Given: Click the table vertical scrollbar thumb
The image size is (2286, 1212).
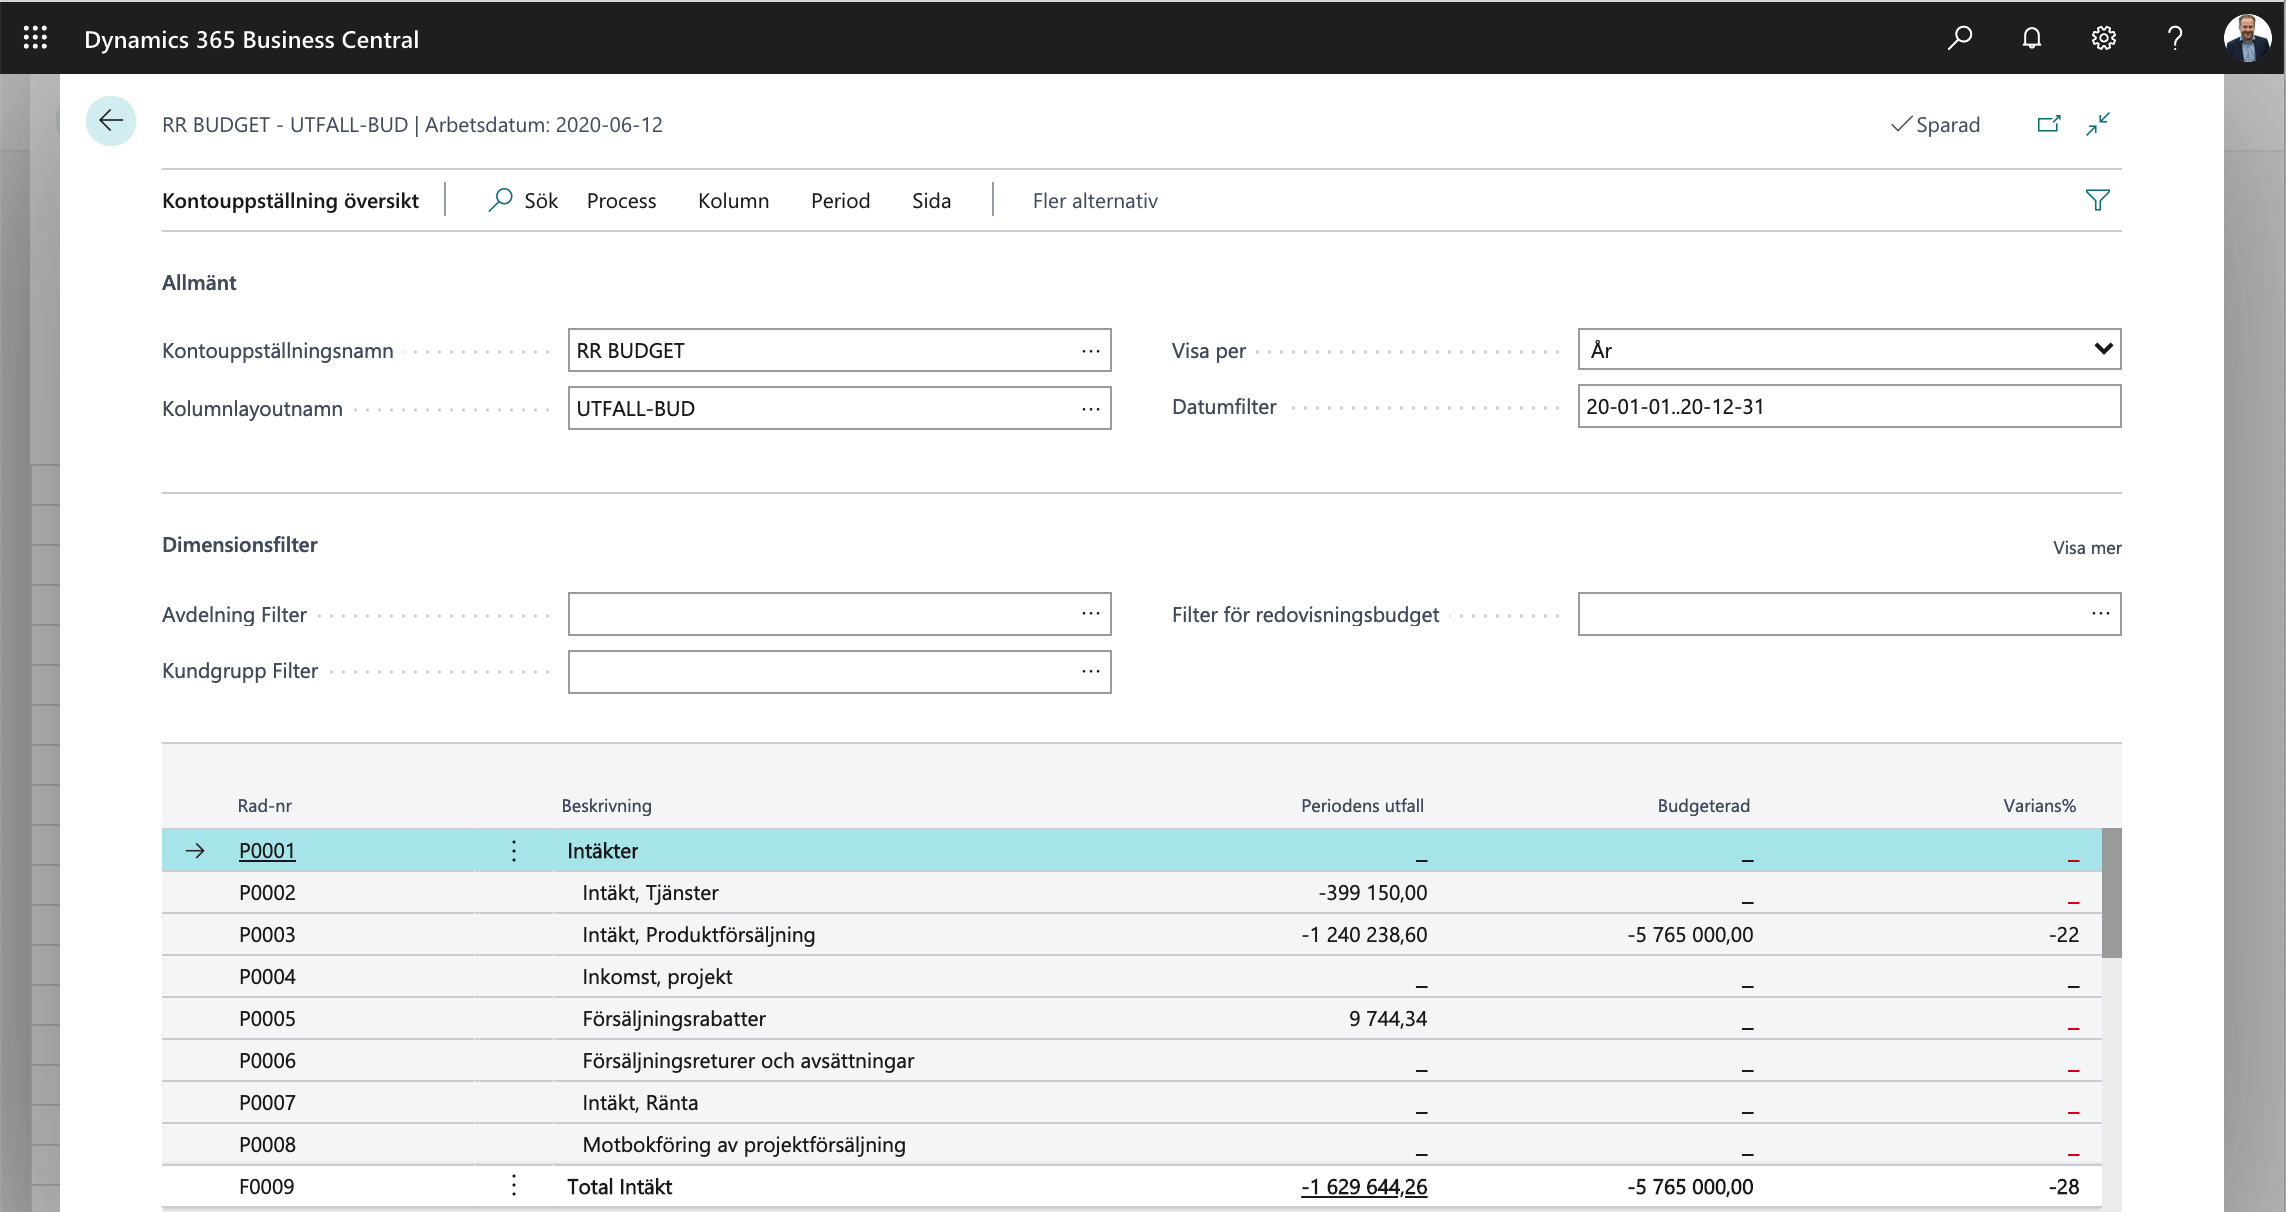Looking at the screenshot, I should point(2111,892).
